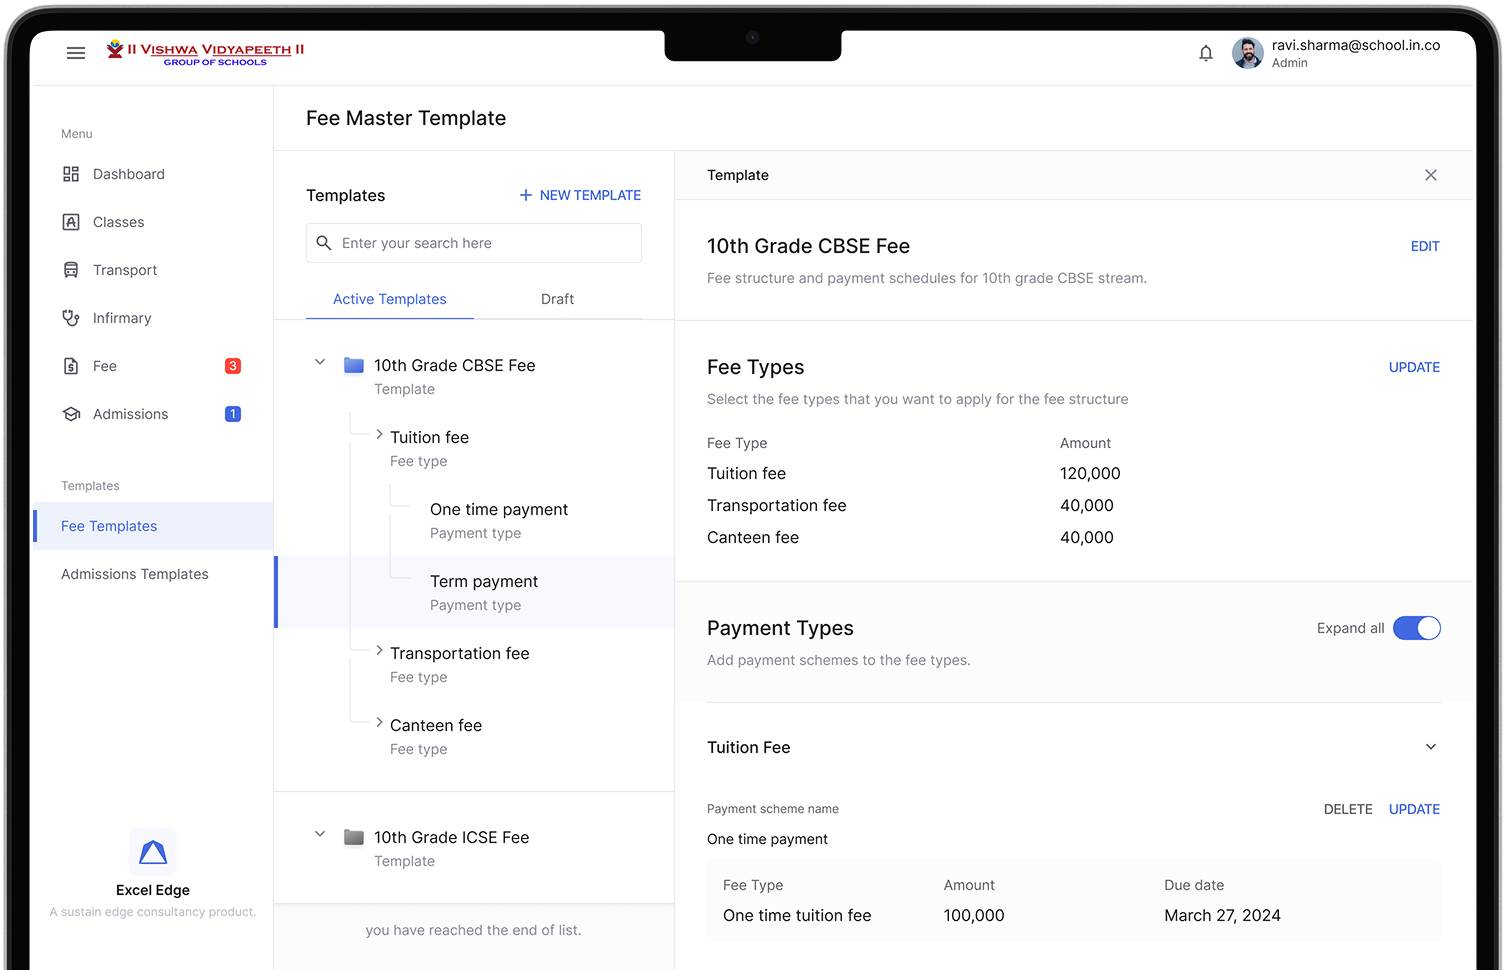Click the red Fee badge showing 3
This screenshot has height=970, width=1505.
(x=233, y=366)
